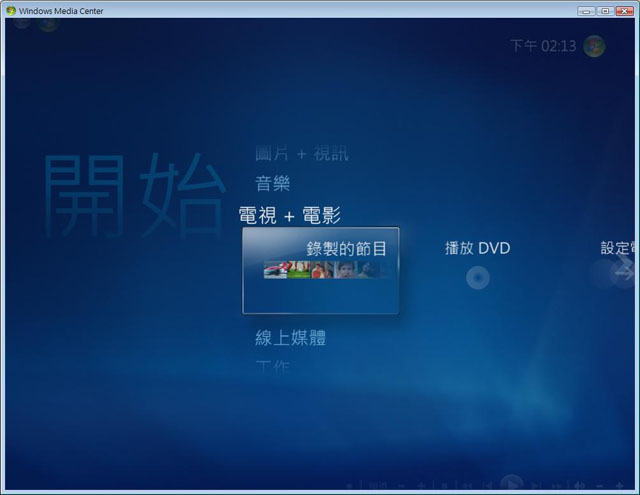The height and width of the screenshot is (495, 640).
Task: Mute audio with the speaker icon
Action: [x=580, y=486]
